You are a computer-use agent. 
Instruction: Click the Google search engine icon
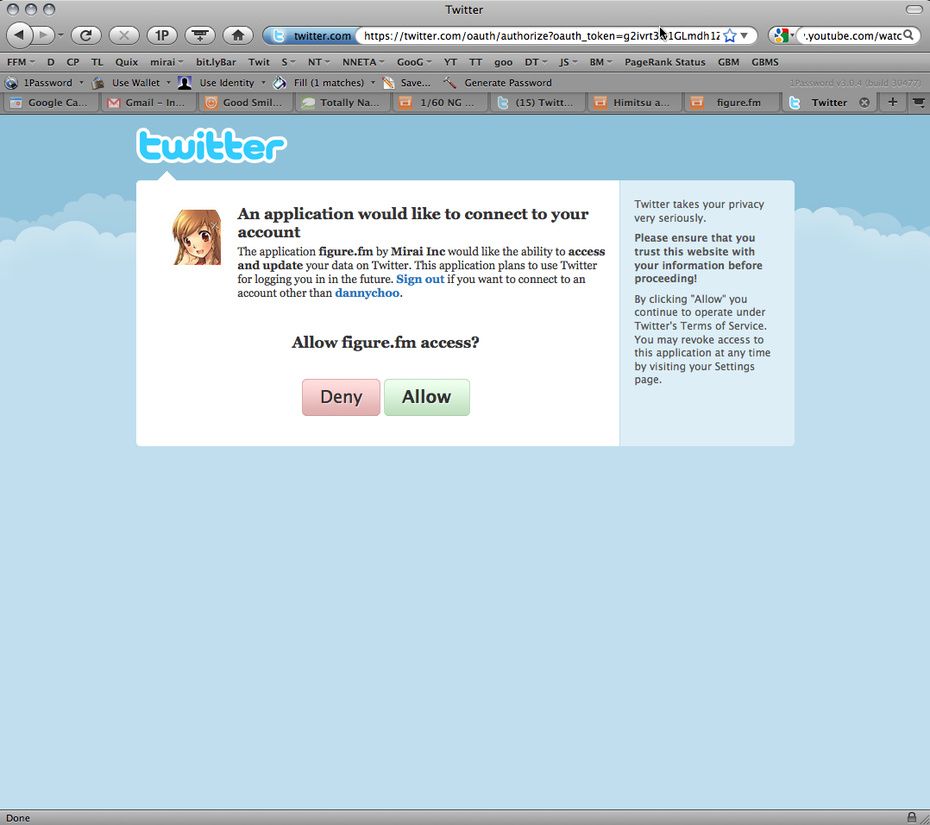pyautogui.click(x=781, y=36)
